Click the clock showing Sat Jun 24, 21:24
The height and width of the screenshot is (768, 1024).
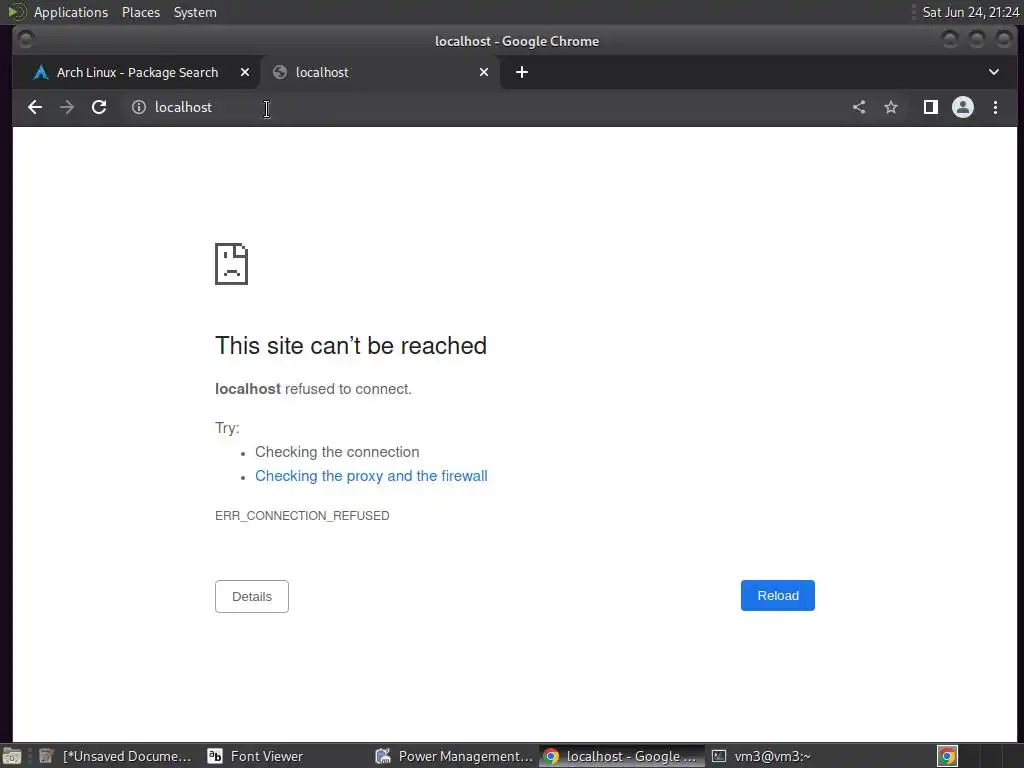(x=970, y=12)
